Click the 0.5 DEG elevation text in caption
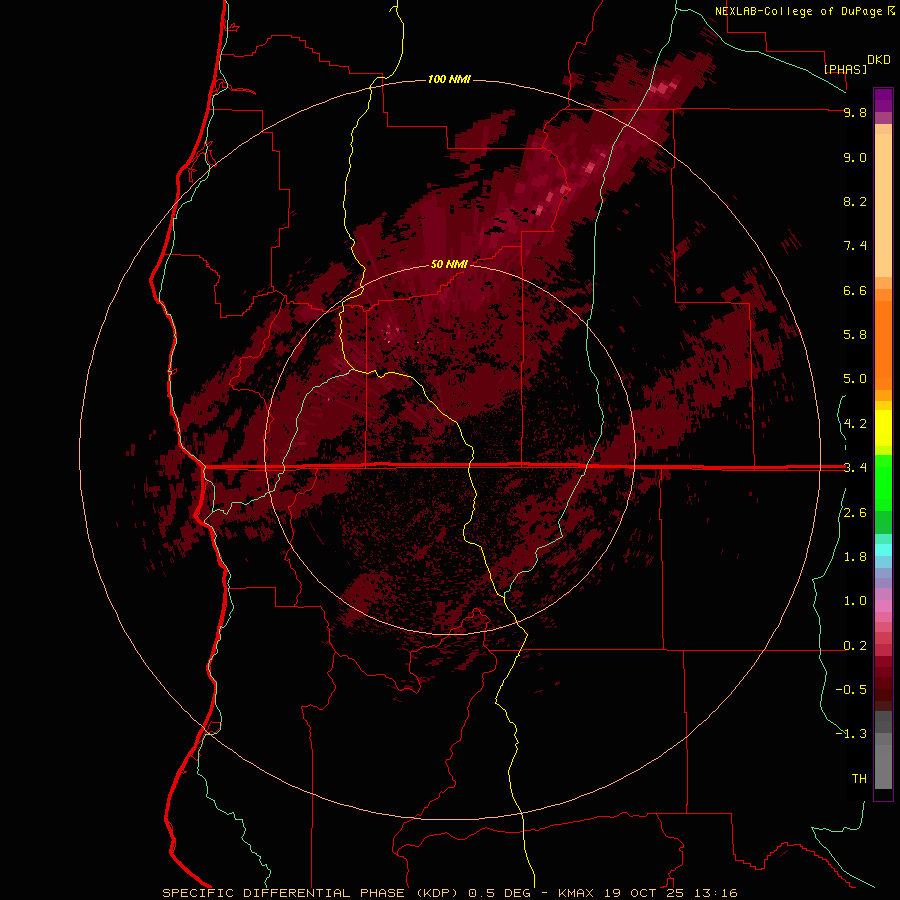 click(x=500, y=893)
